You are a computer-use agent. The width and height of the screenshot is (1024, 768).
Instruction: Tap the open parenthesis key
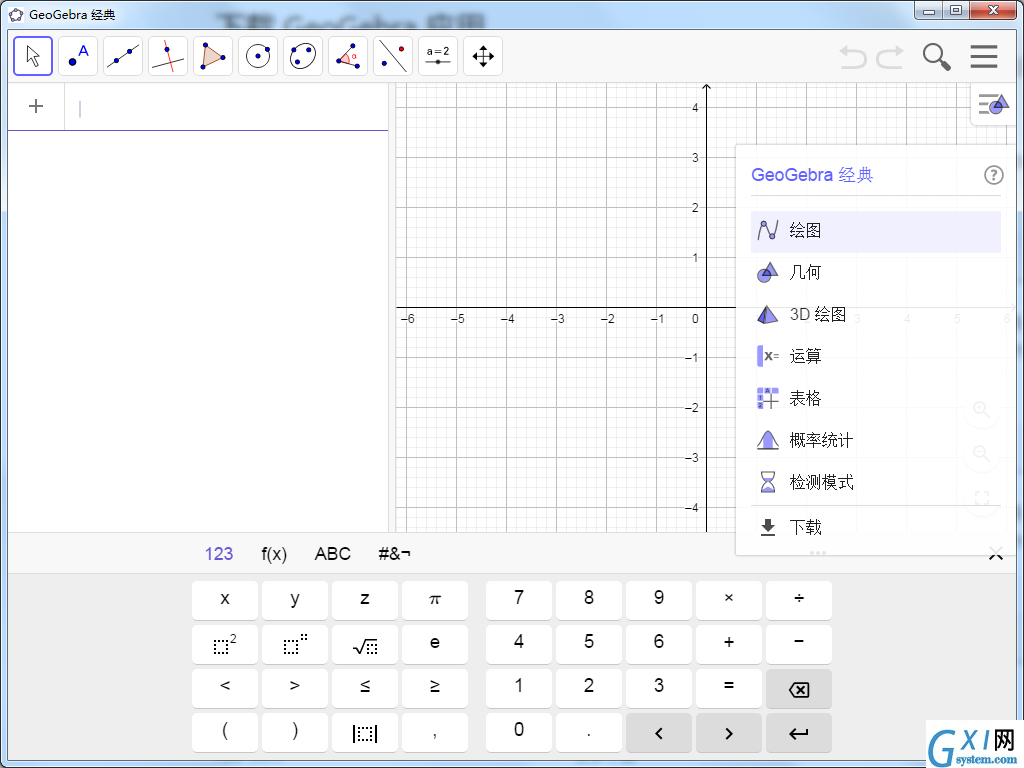(225, 732)
